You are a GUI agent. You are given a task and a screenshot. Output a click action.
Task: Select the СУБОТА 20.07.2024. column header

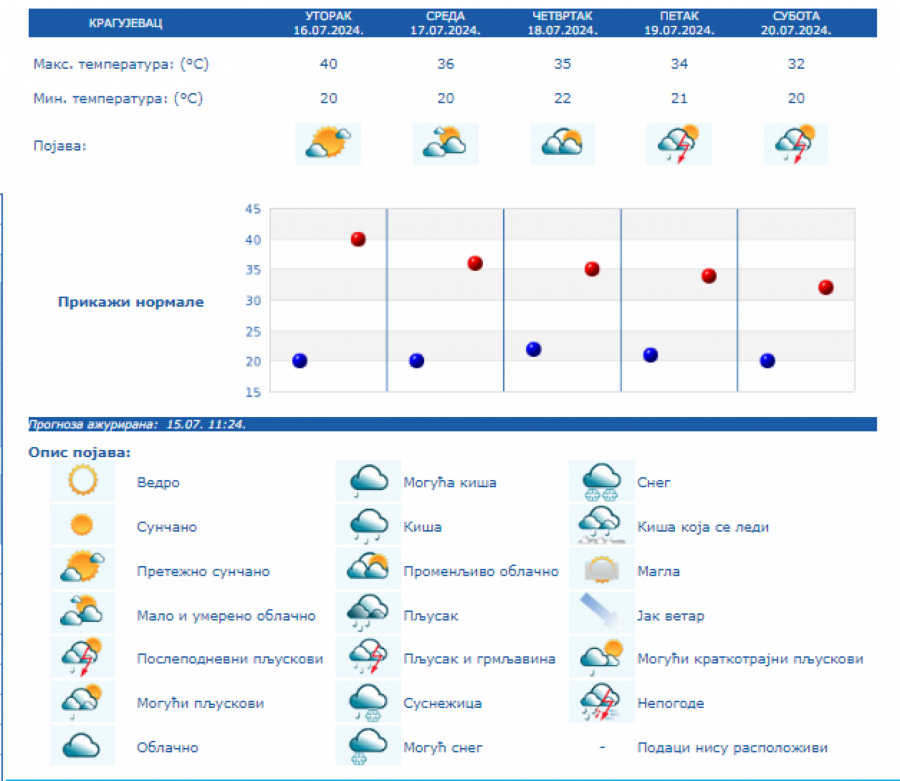[796, 23]
